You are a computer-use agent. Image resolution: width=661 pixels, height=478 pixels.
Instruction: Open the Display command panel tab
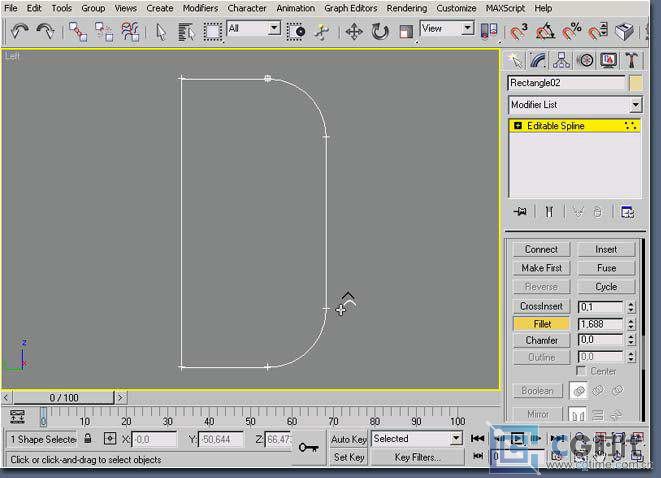point(608,60)
